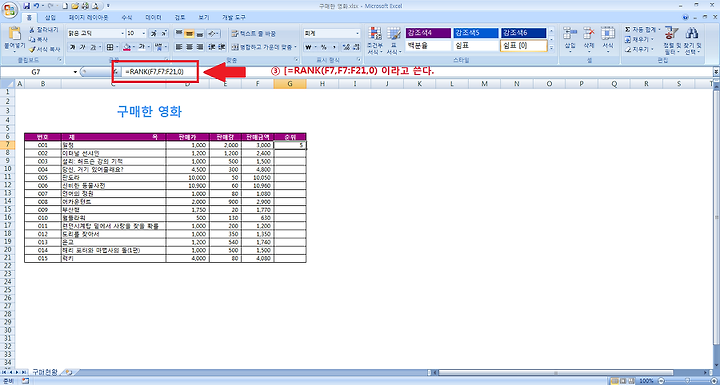Switch to the 검토 review tab
Screen dimensions: 720x385
pos(180,17)
